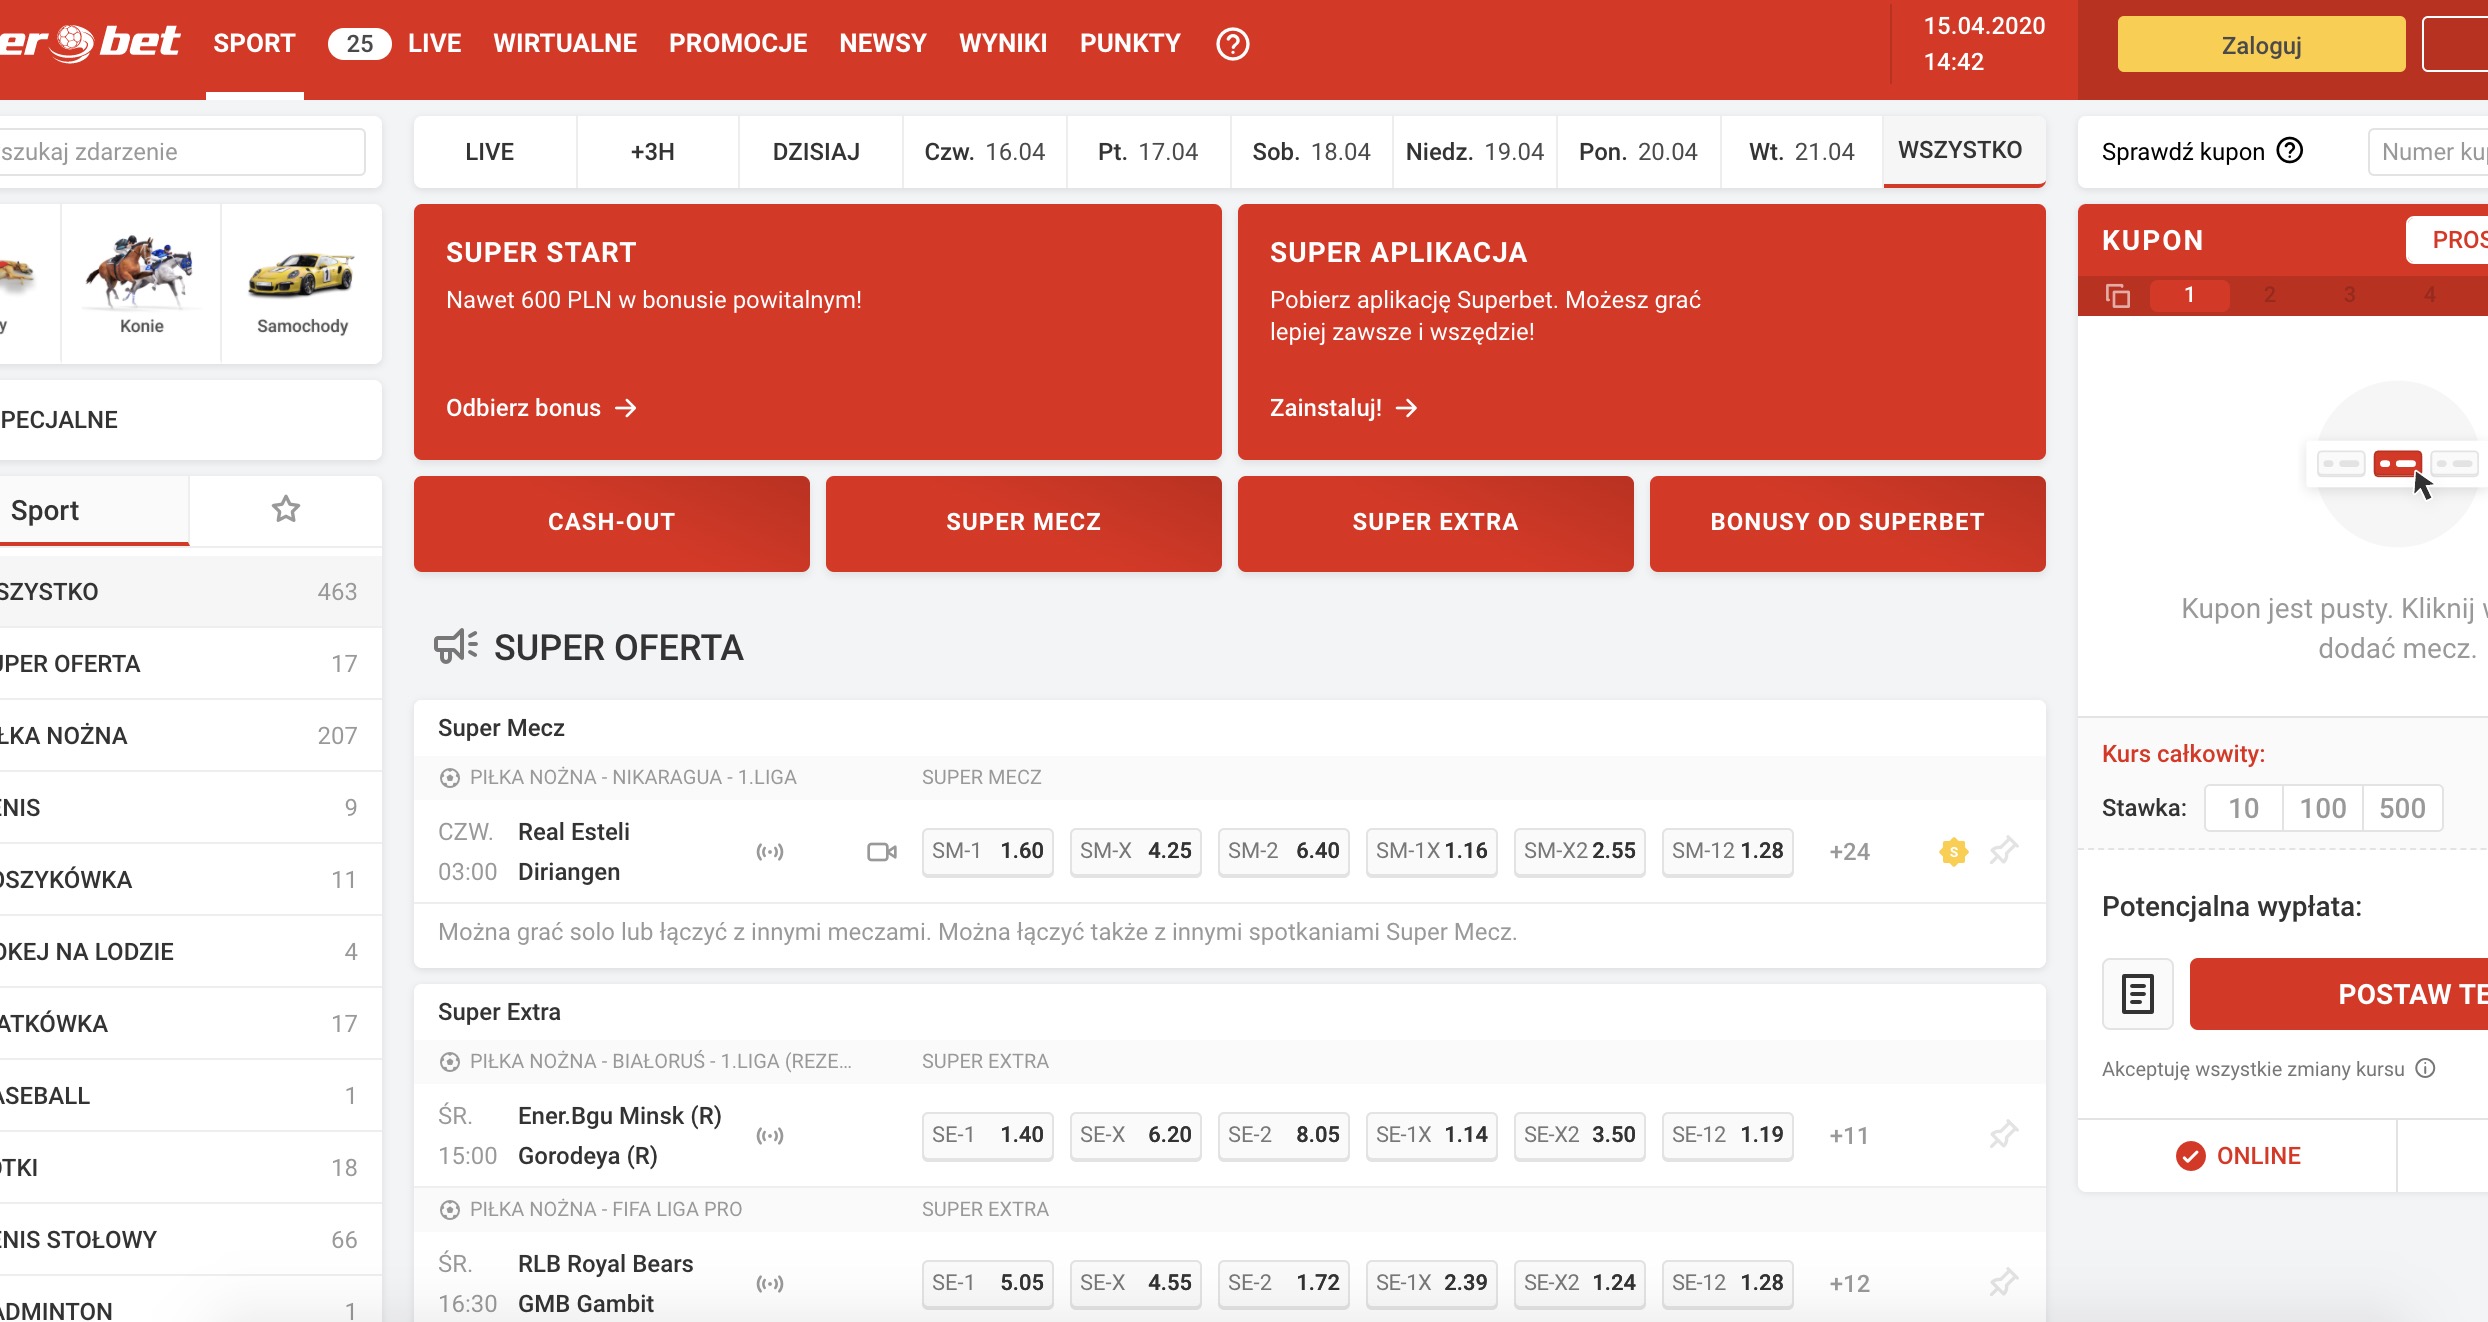Click the Odbierz bonus arrow link
This screenshot has width=2488, height=1322.
click(541, 408)
